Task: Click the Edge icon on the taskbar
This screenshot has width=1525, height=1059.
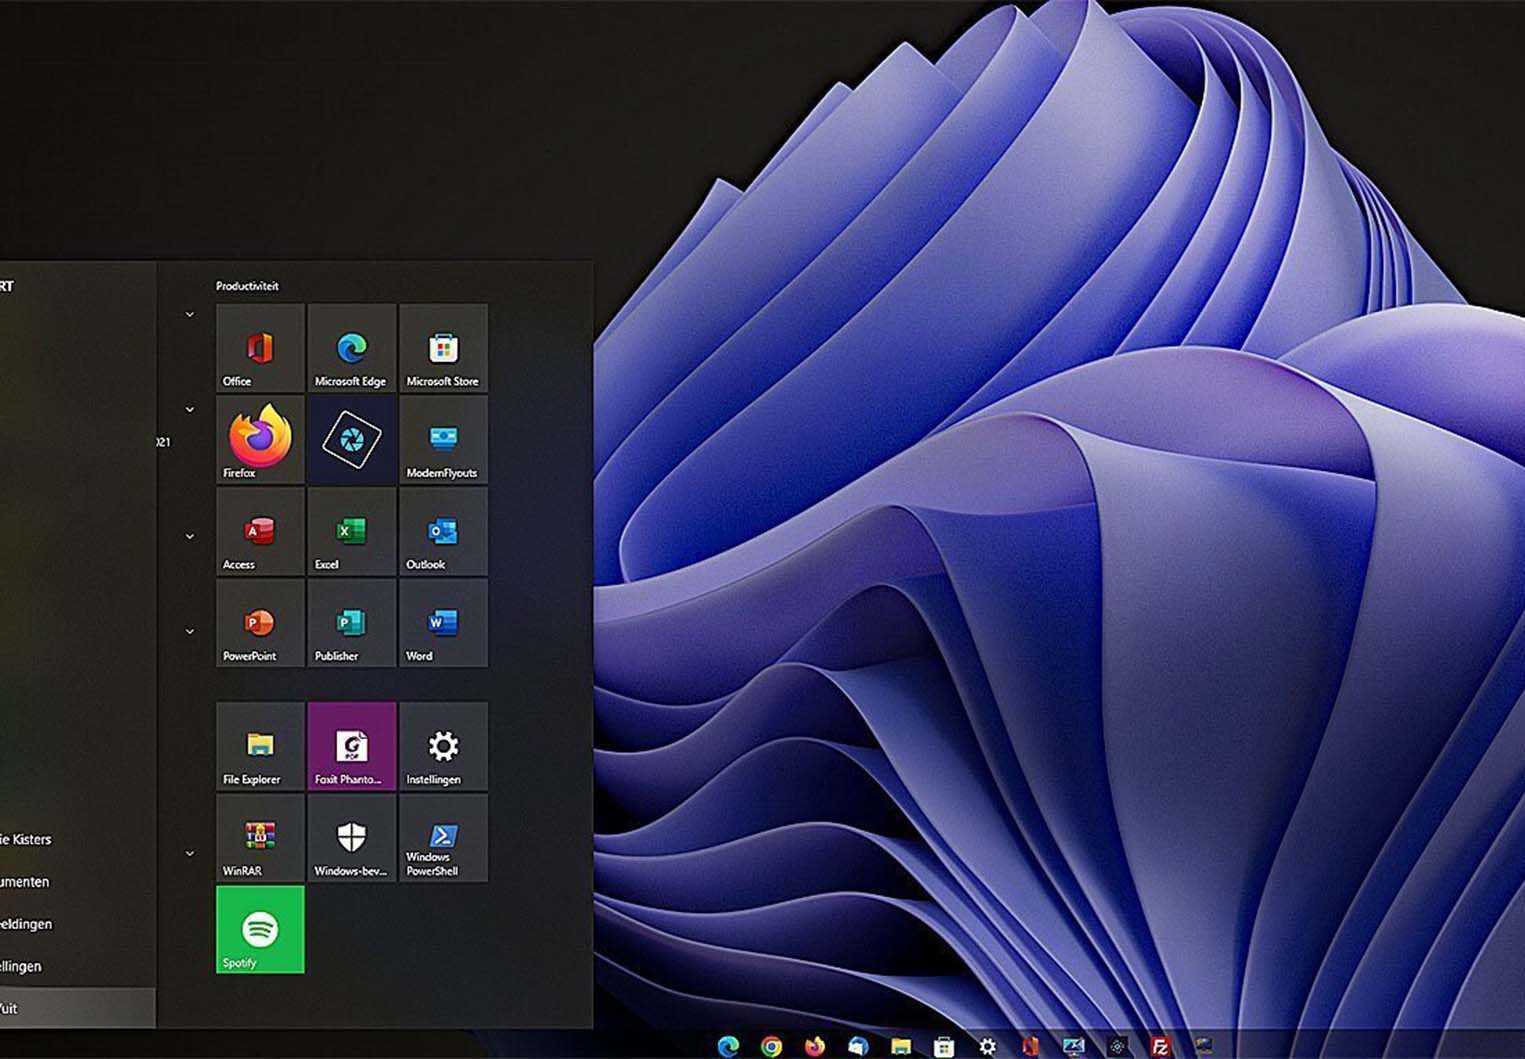Action: click(728, 1046)
